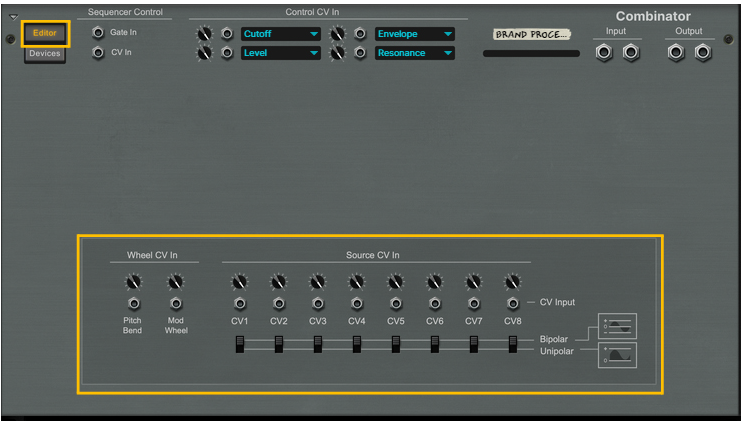Screen dimensions: 745x424
Task: Toggle the CV7 bipolar/unipolar switch
Action: [473, 345]
